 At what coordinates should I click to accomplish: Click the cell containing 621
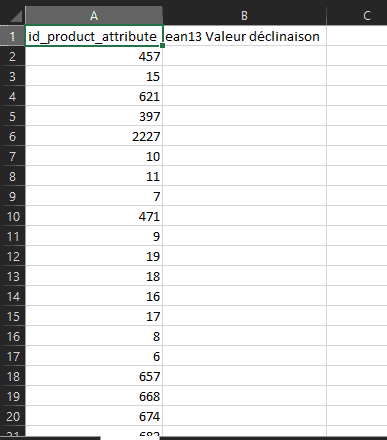(x=94, y=96)
